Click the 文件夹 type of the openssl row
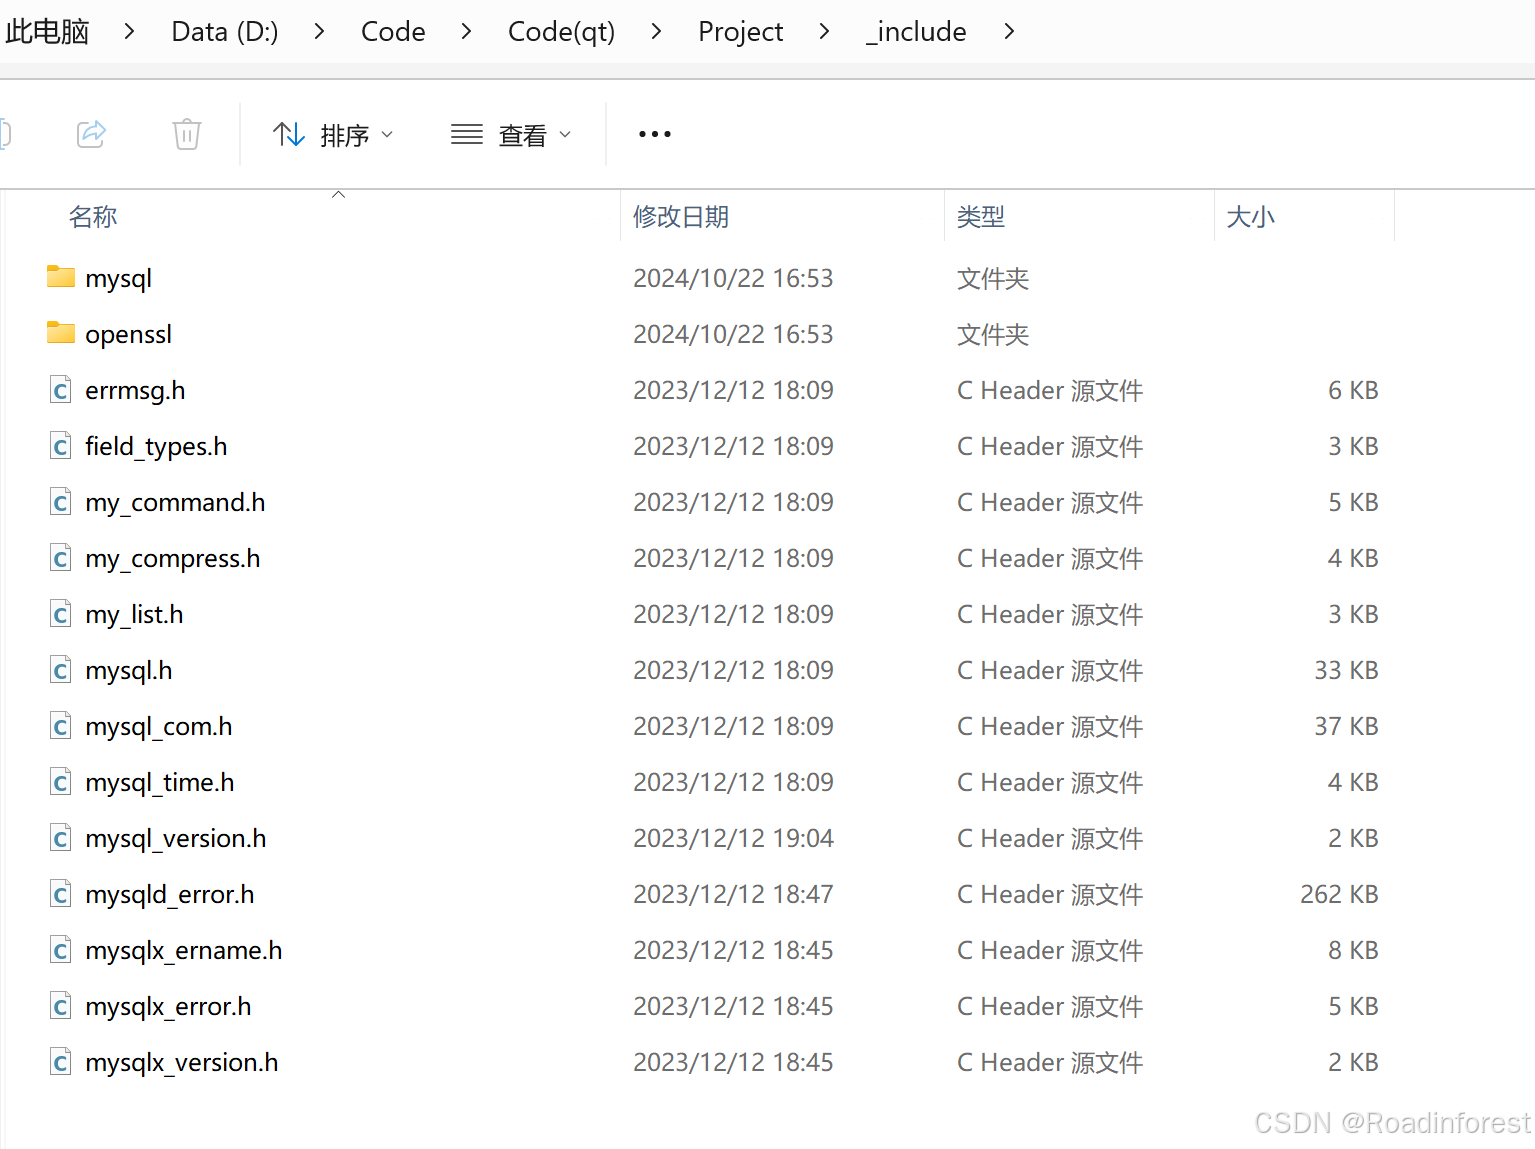This screenshot has height=1149, width=1535. point(993,334)
